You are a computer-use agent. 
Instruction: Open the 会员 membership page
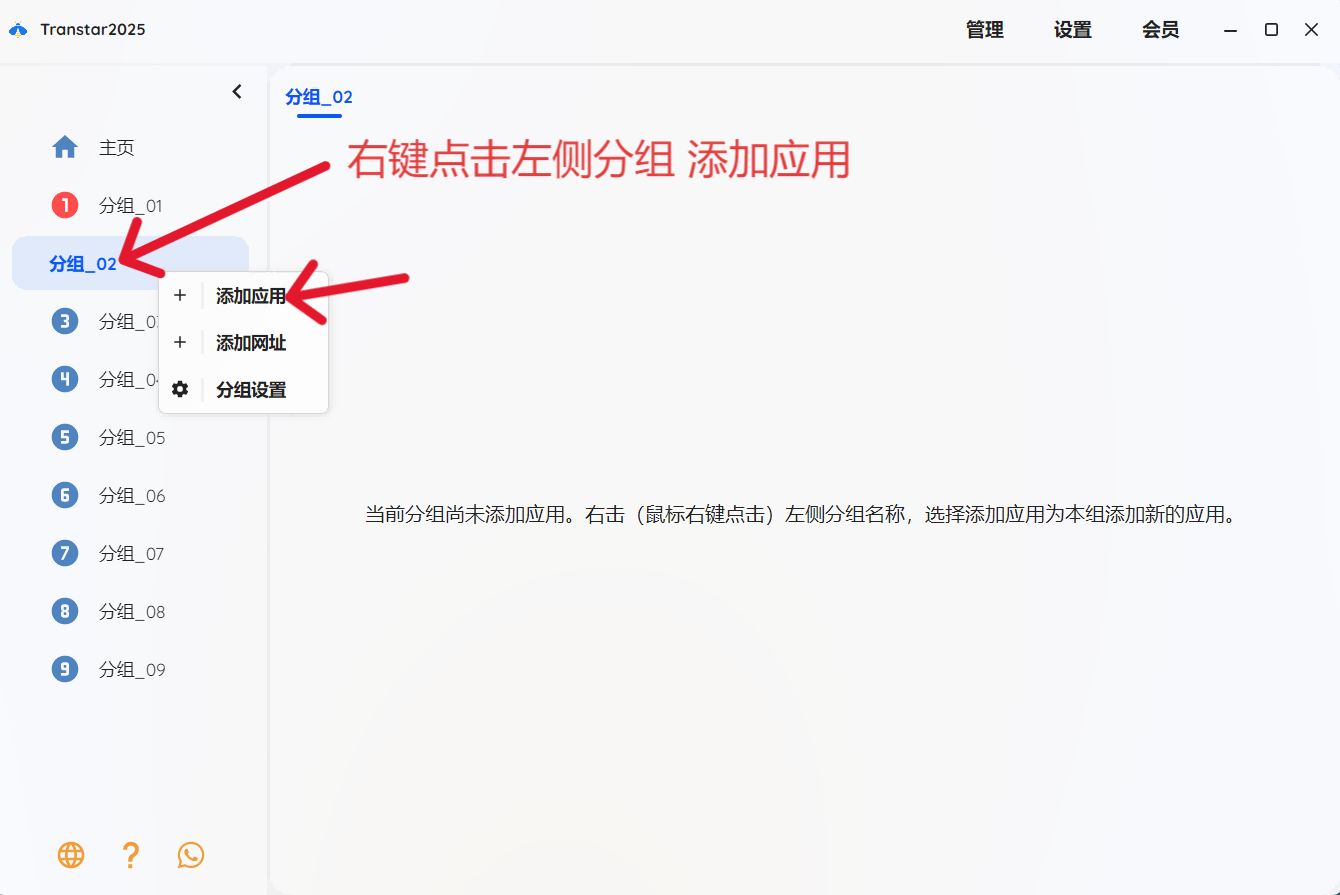coord(1160,30)
